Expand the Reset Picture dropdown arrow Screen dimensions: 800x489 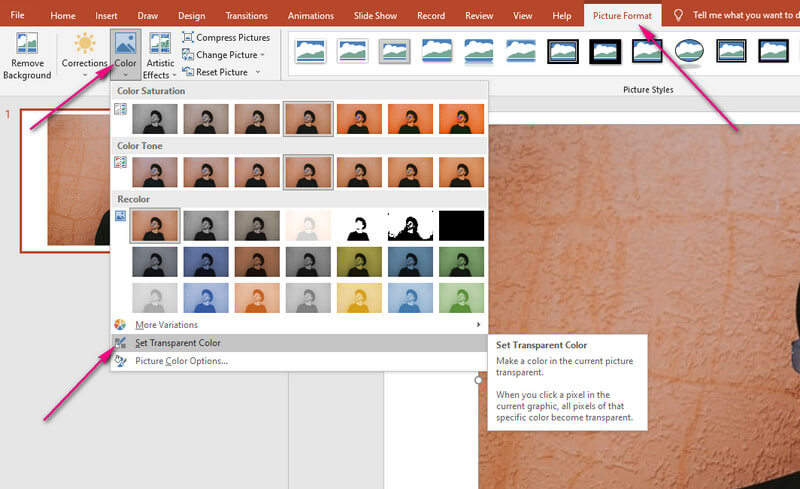(258, 72)
